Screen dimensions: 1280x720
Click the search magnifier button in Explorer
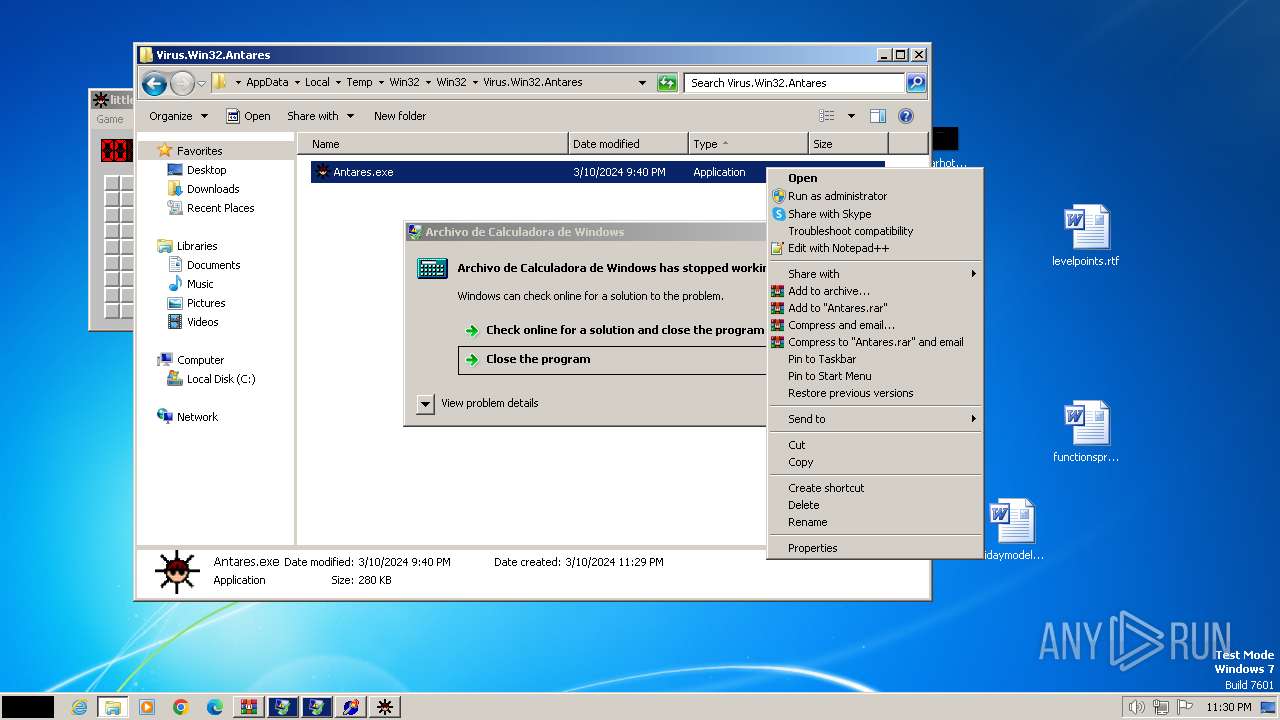click(x=916, y=83)
